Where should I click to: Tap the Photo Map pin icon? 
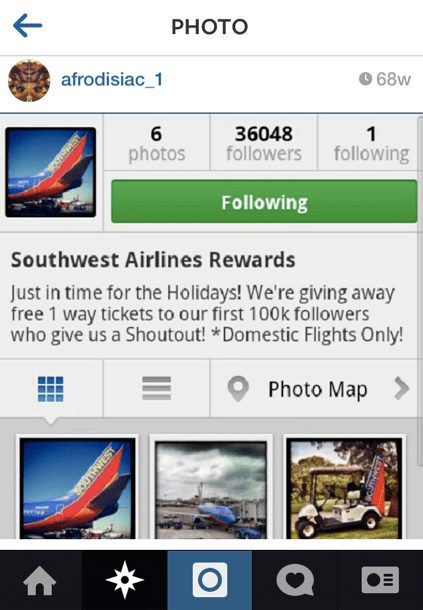tap(238, 389)
